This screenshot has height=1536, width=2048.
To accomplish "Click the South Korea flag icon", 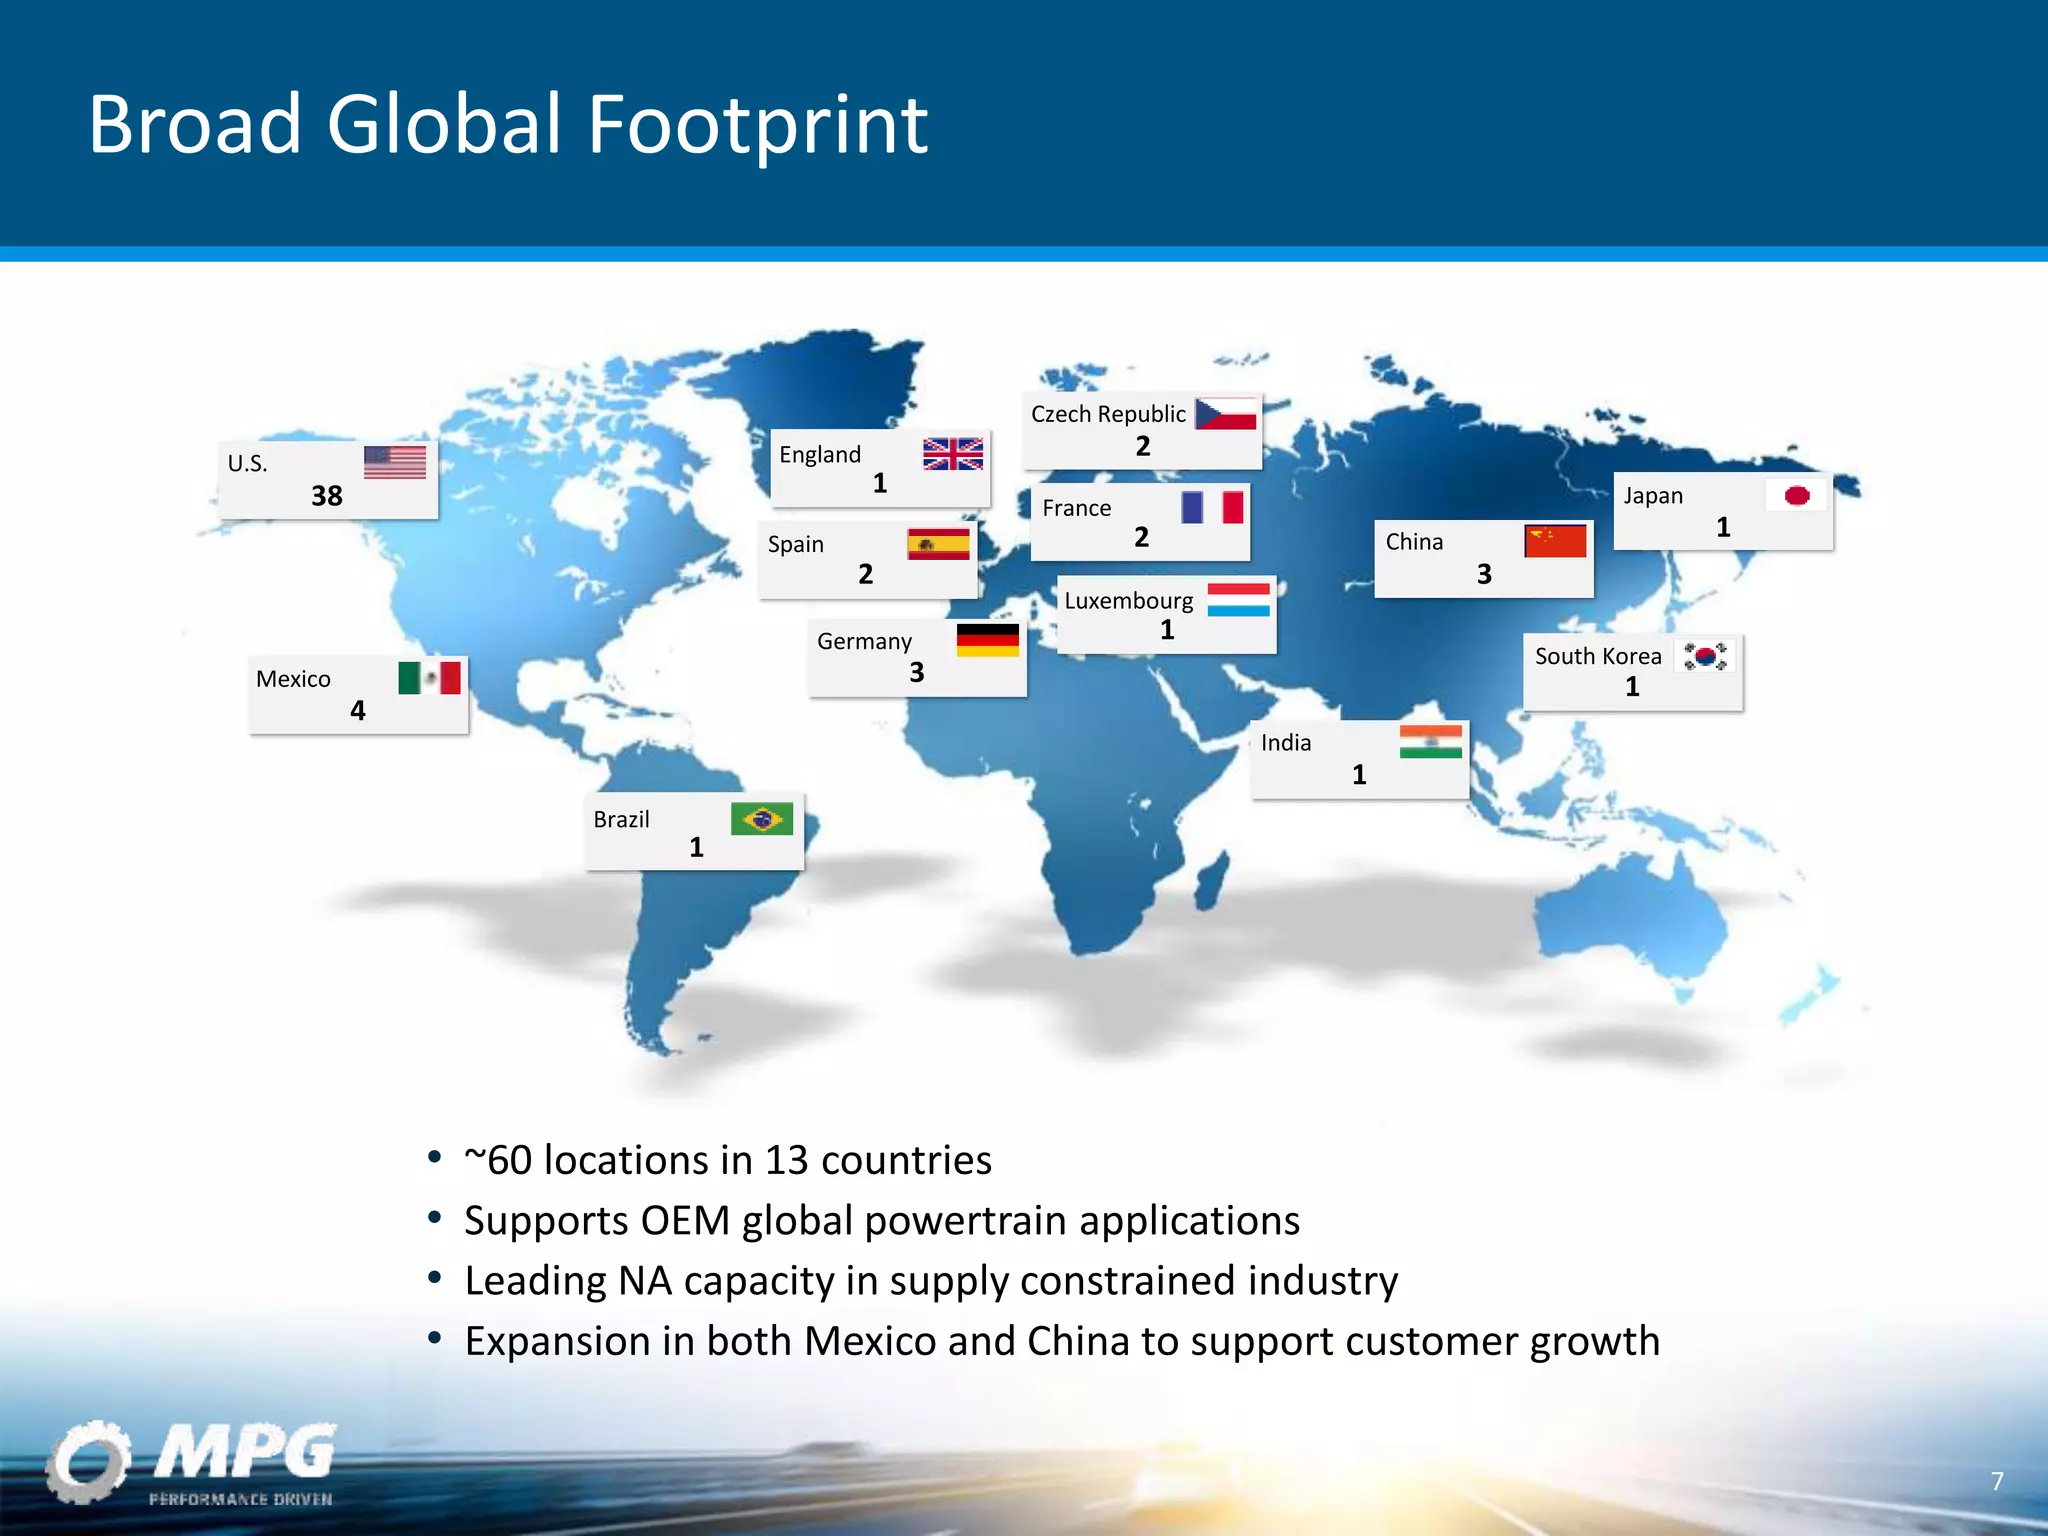I will pyautogui.click(x=1706, y=656).
